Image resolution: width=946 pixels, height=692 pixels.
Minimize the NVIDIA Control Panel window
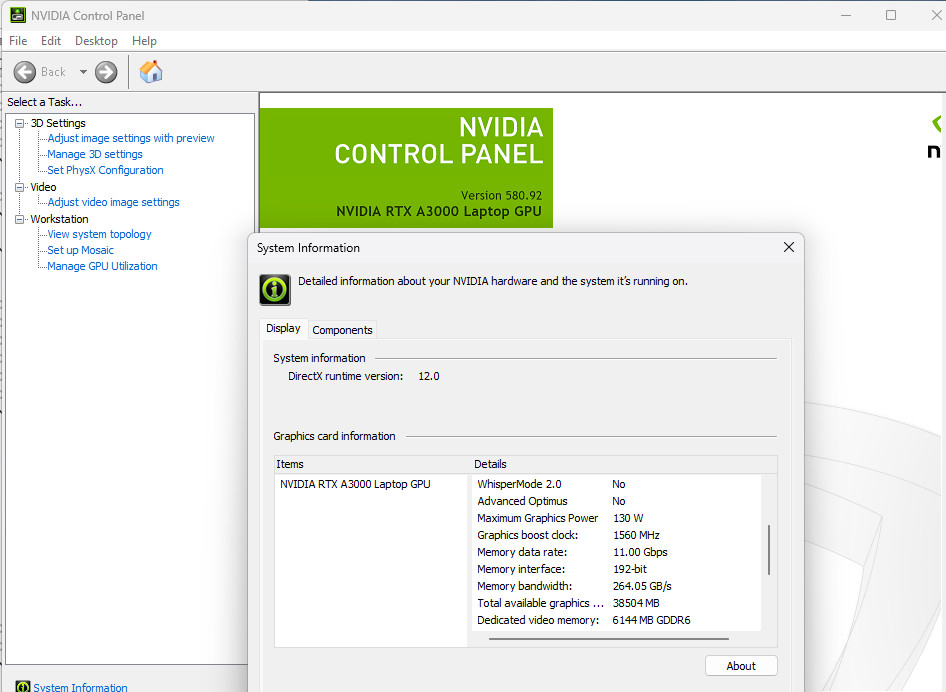[846, 15]
